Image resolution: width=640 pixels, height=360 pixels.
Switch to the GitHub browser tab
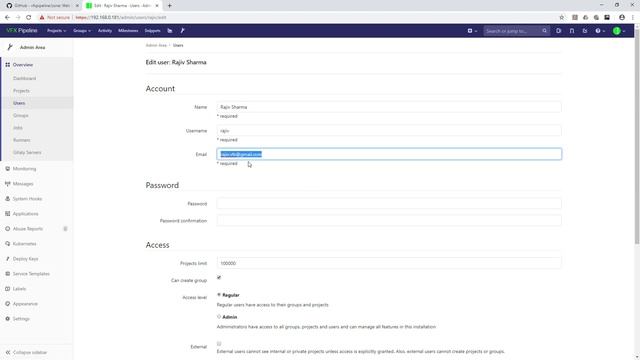tap(41, 6)
